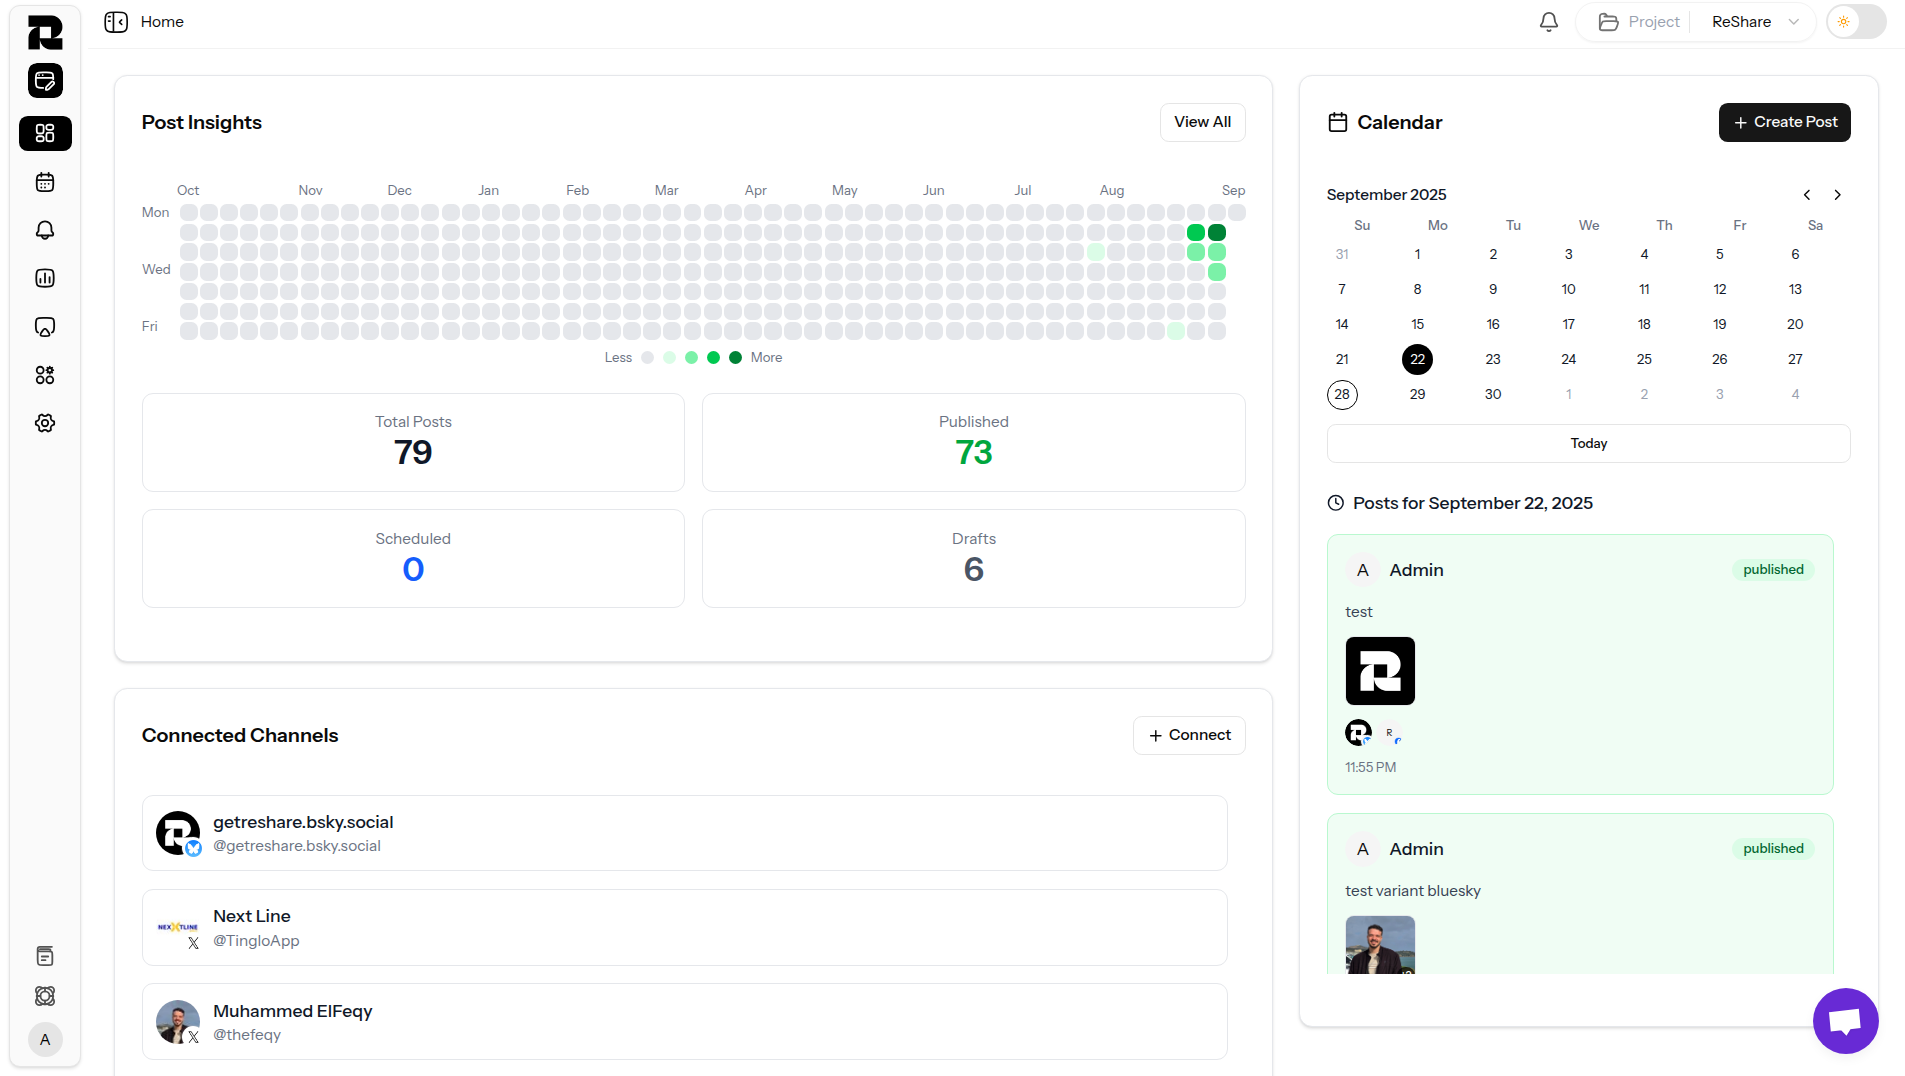Screen dimensions: 1905x1076
Task: Open the analytics chart icon in sidebar
Action: pos(45,278)
